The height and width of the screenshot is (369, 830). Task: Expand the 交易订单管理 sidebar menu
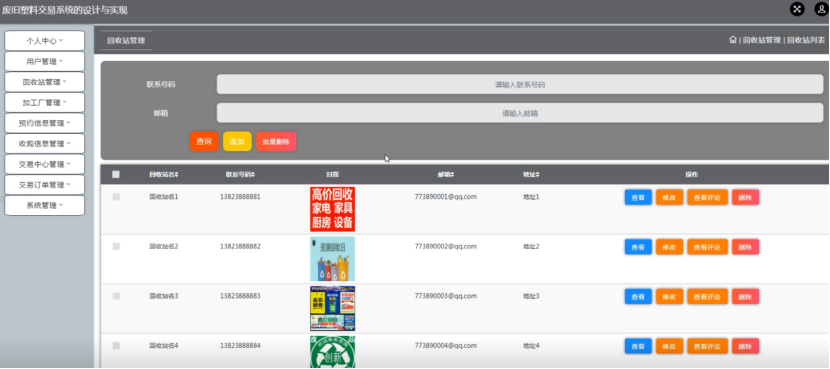click(44, 185)
